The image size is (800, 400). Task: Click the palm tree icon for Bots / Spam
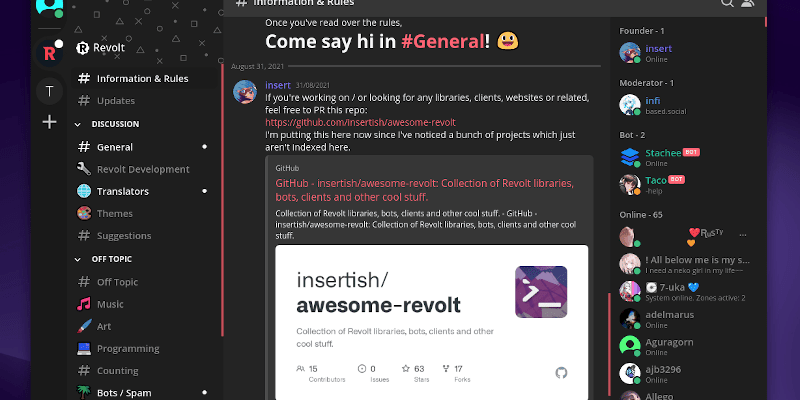coord(84,392)
